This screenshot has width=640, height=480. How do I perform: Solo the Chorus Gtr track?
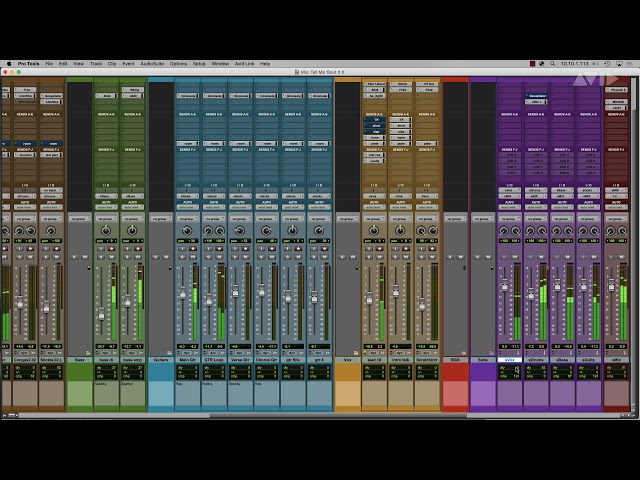261,257
